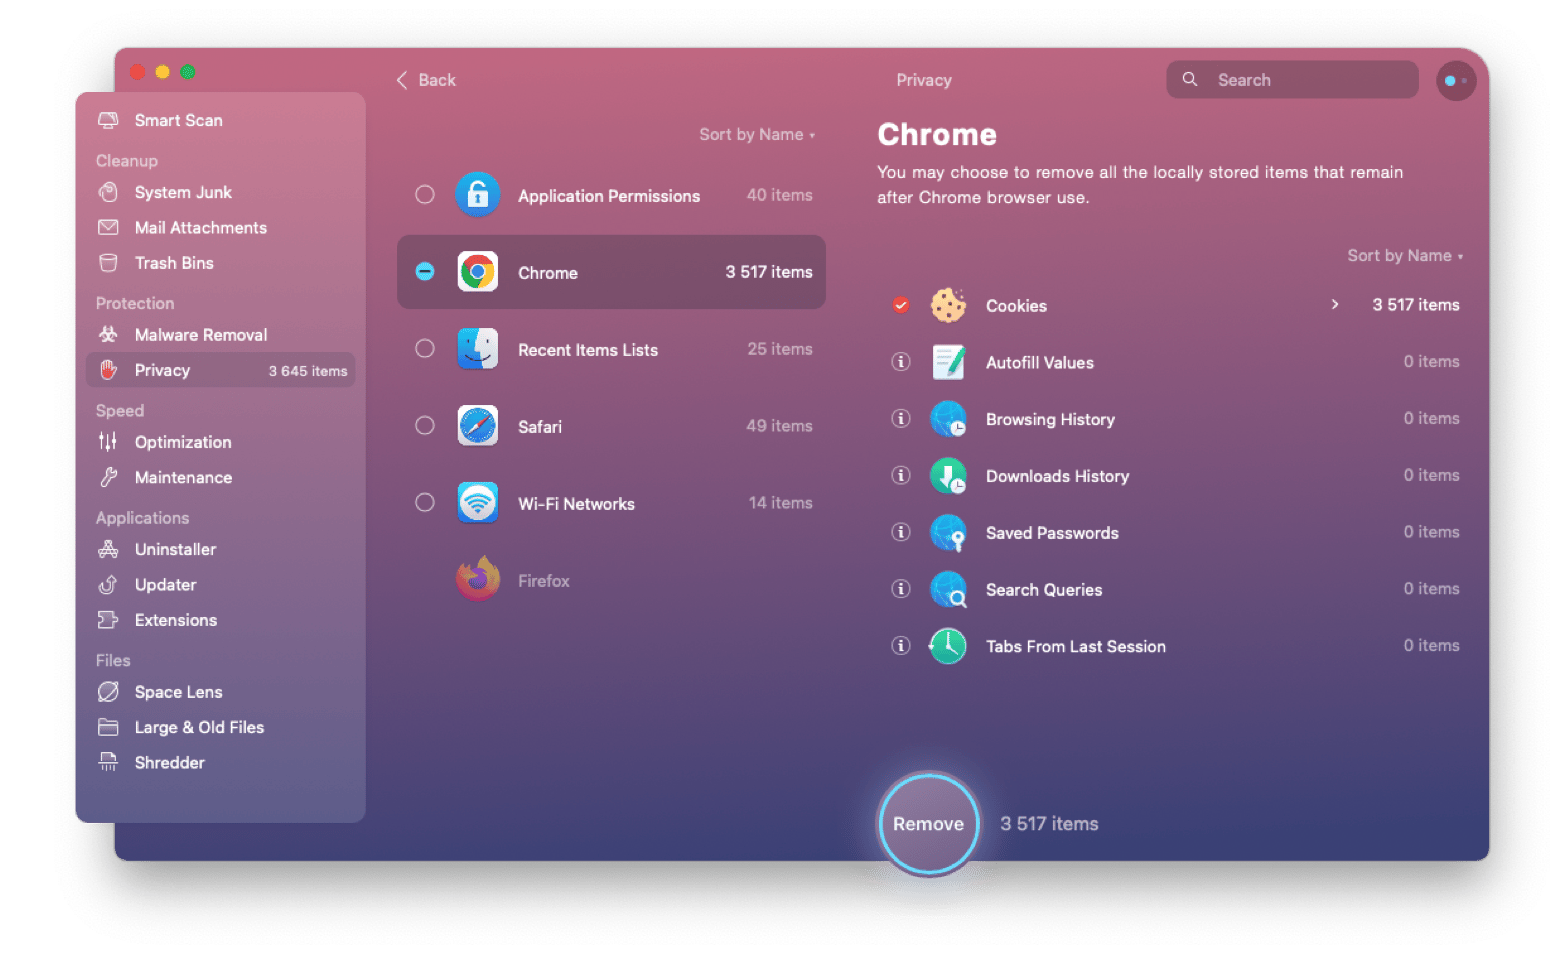This screenshot has width=1560, height=954.
Task: Click the Large & Old Files folder icon
Action: tap(108, 727)
